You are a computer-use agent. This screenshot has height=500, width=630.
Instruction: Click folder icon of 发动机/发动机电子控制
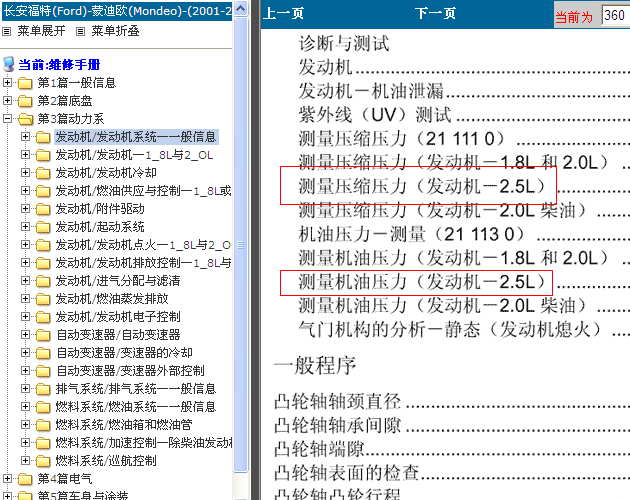point(43,317)
